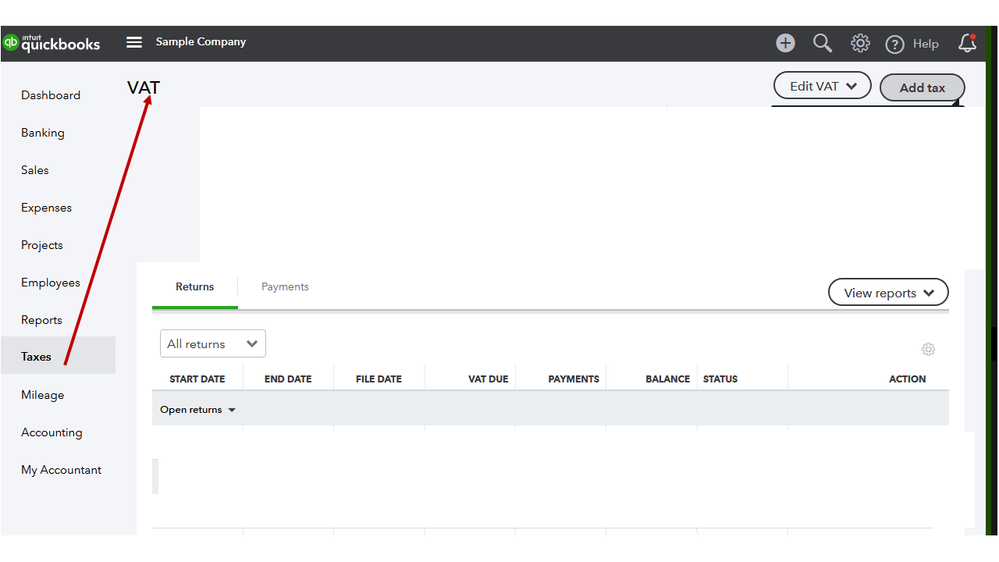Click the Help text label

tap(925, 44)
